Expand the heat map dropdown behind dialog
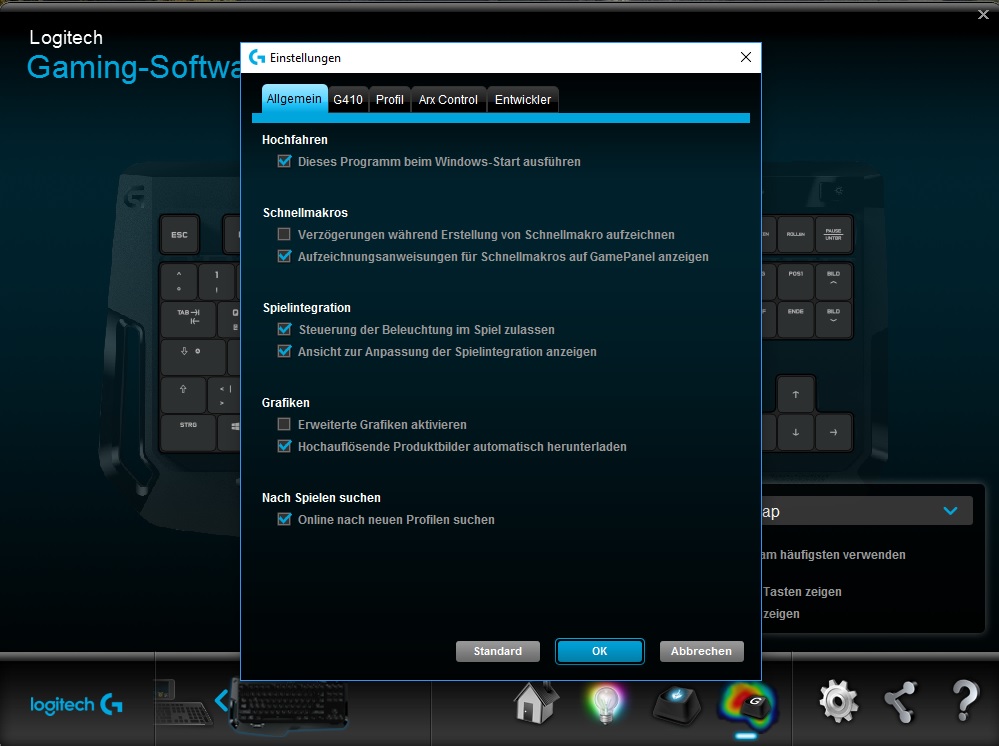This screenshot has height=746, width=999. coord(950,511)
